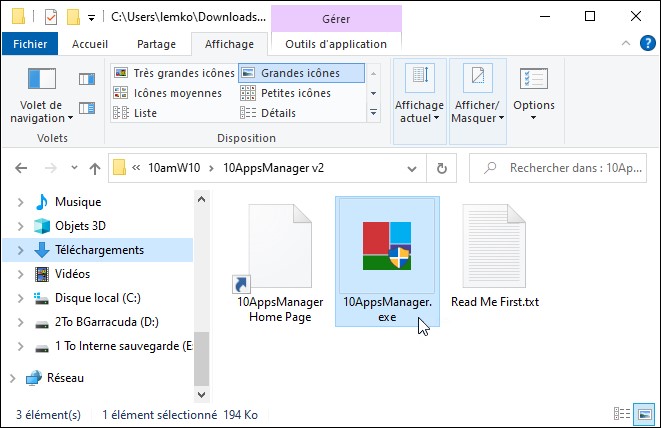Switch to the Partage ribbon tab

[x=155, y=44]
